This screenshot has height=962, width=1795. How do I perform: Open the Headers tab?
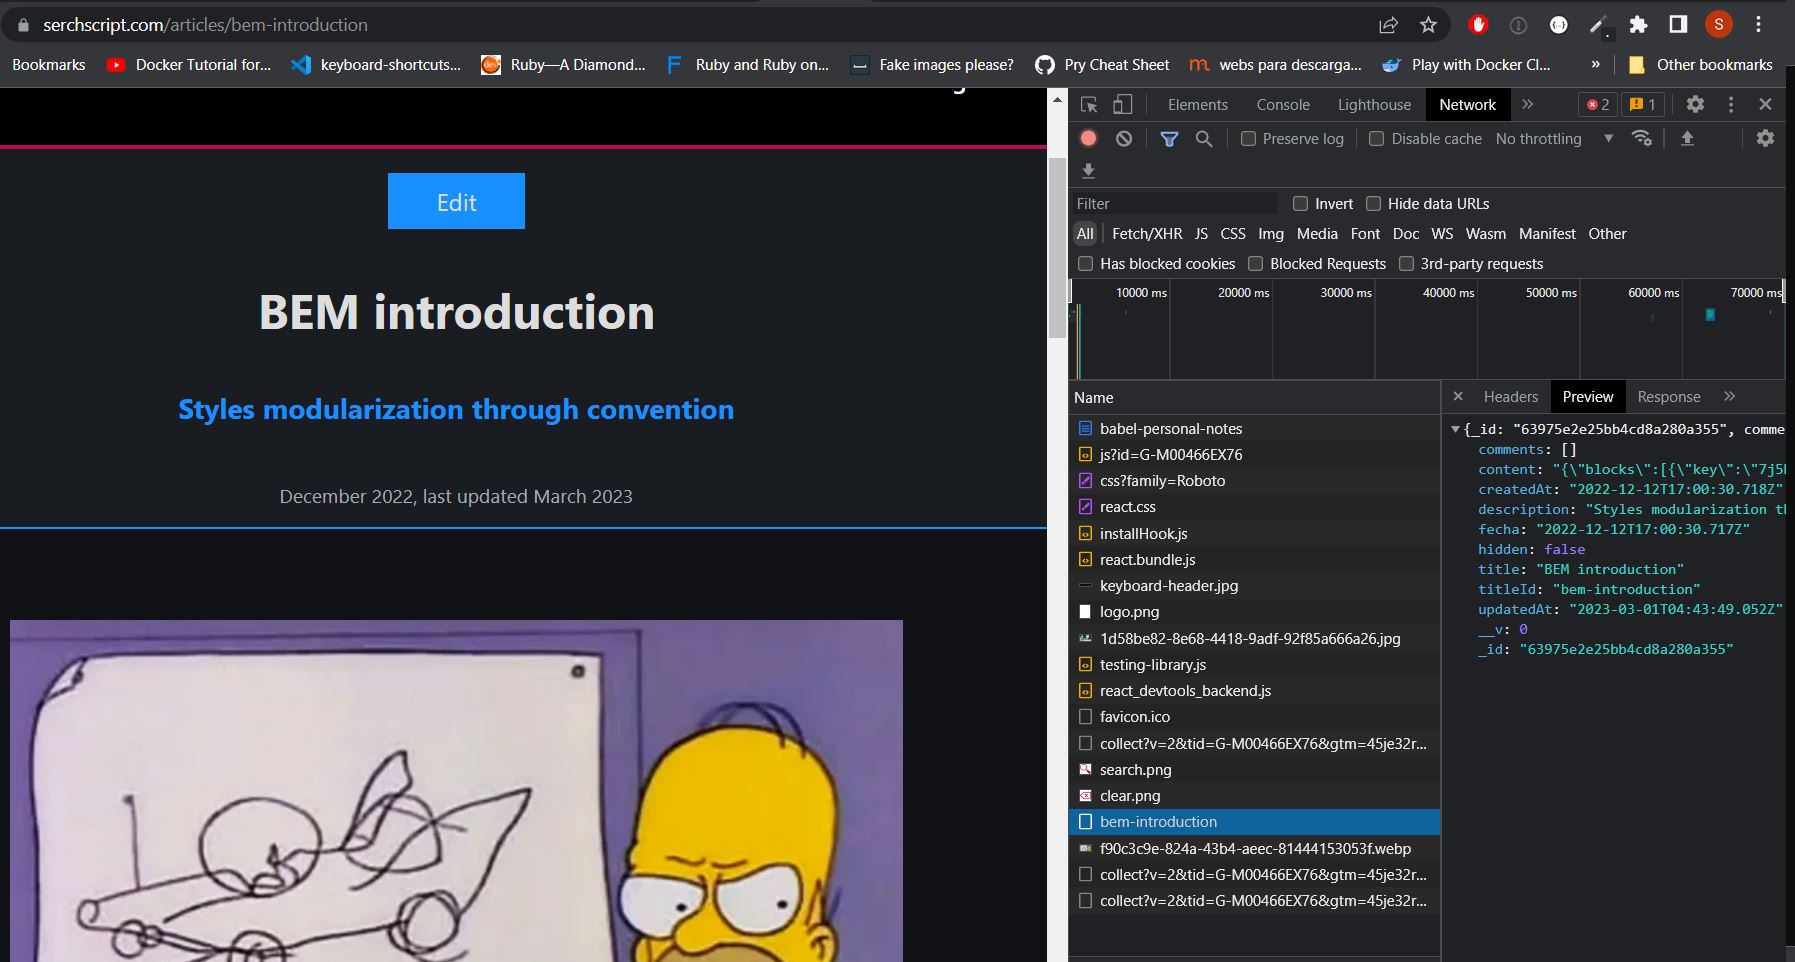[x=1510, y=397]
